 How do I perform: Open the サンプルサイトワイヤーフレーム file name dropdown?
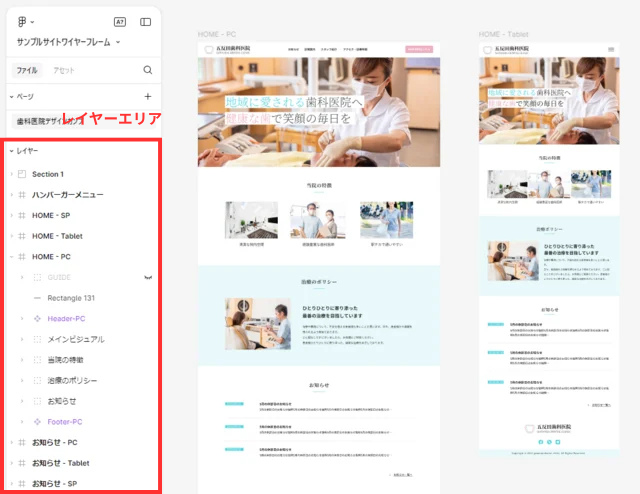pos(117,42)
